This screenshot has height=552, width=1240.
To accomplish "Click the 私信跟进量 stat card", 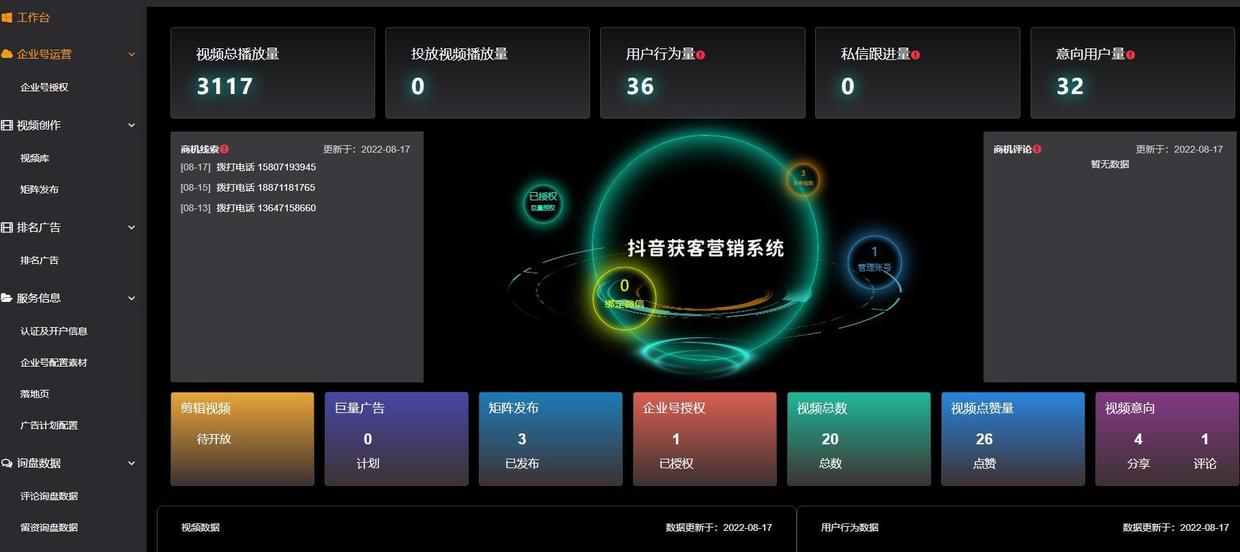I will (x=917, y=73).
